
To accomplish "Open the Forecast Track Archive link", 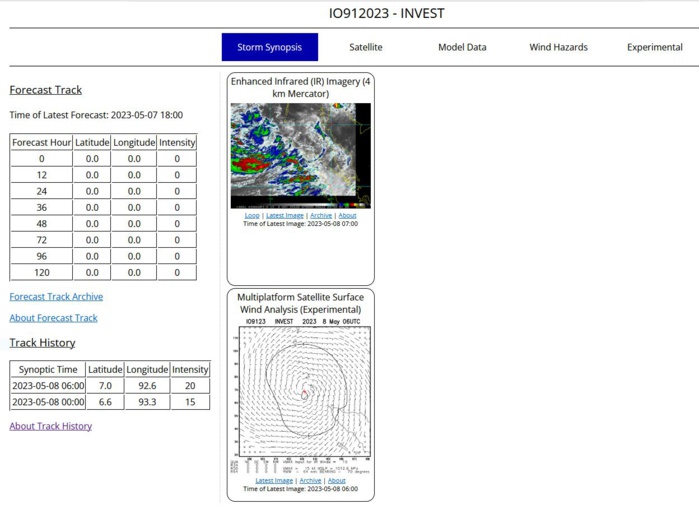I will (x=56, y=297).
